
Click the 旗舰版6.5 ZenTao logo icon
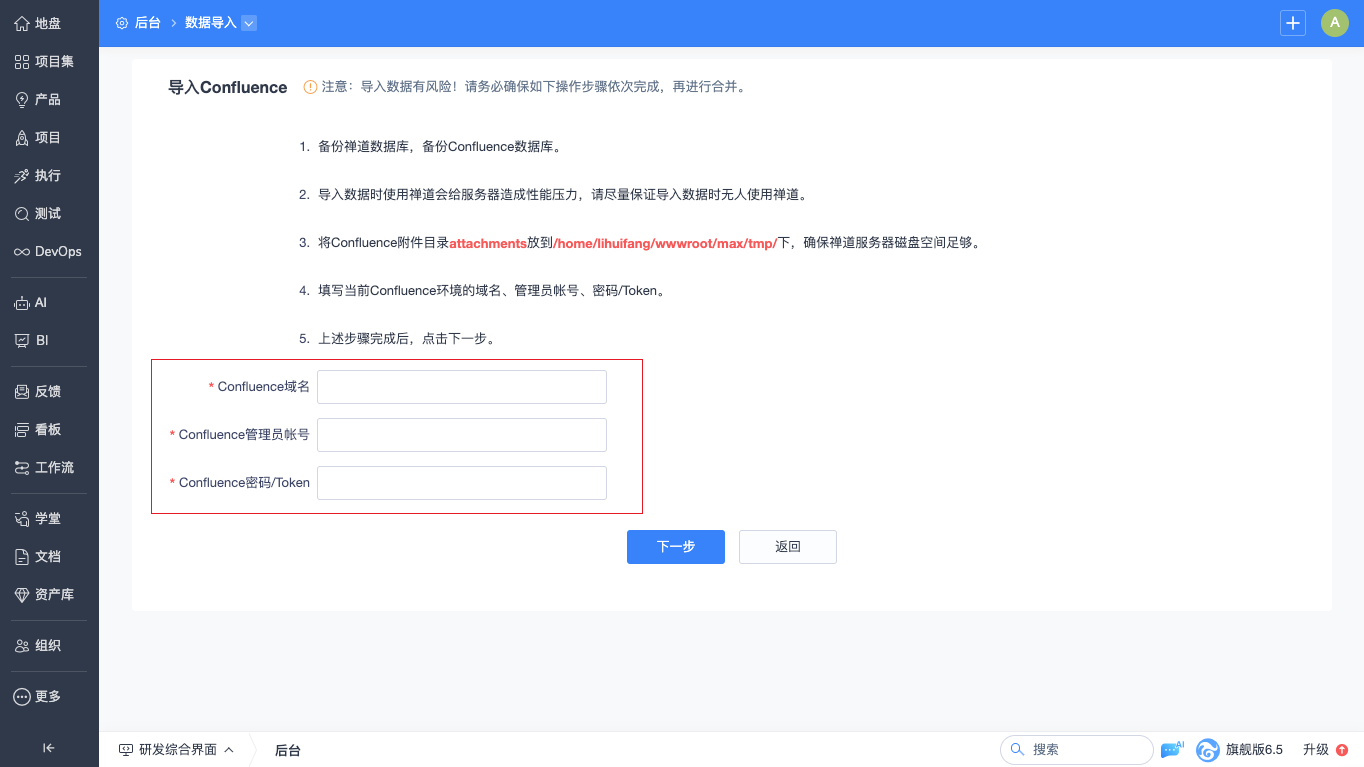tap(1208, 750)
